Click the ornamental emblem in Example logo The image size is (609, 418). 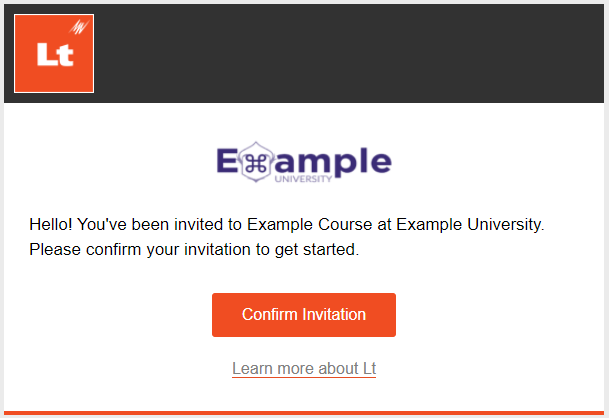(256, 162)
